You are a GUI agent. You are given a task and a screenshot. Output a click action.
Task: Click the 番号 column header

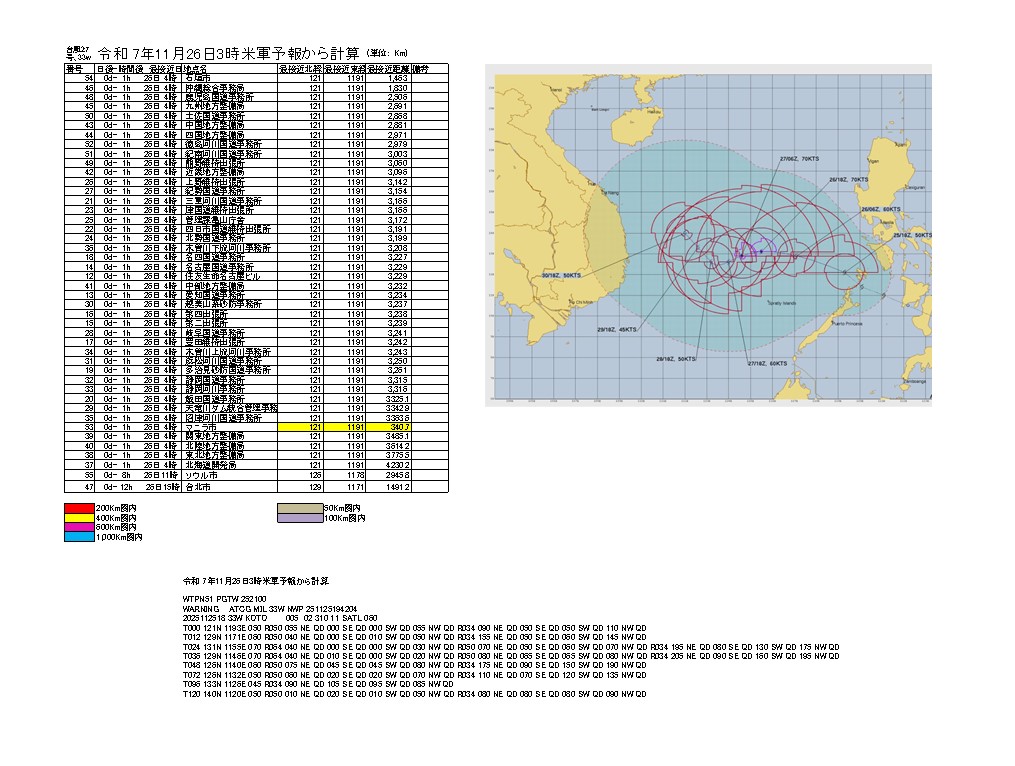74,69
